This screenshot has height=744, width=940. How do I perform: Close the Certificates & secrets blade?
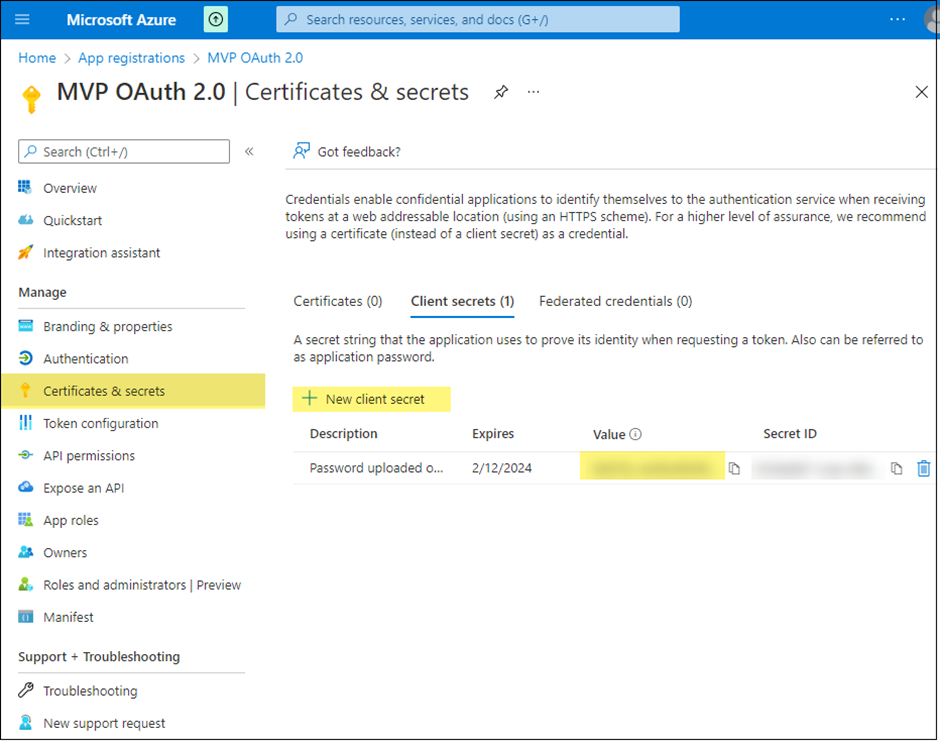click(x=921, y=92)
